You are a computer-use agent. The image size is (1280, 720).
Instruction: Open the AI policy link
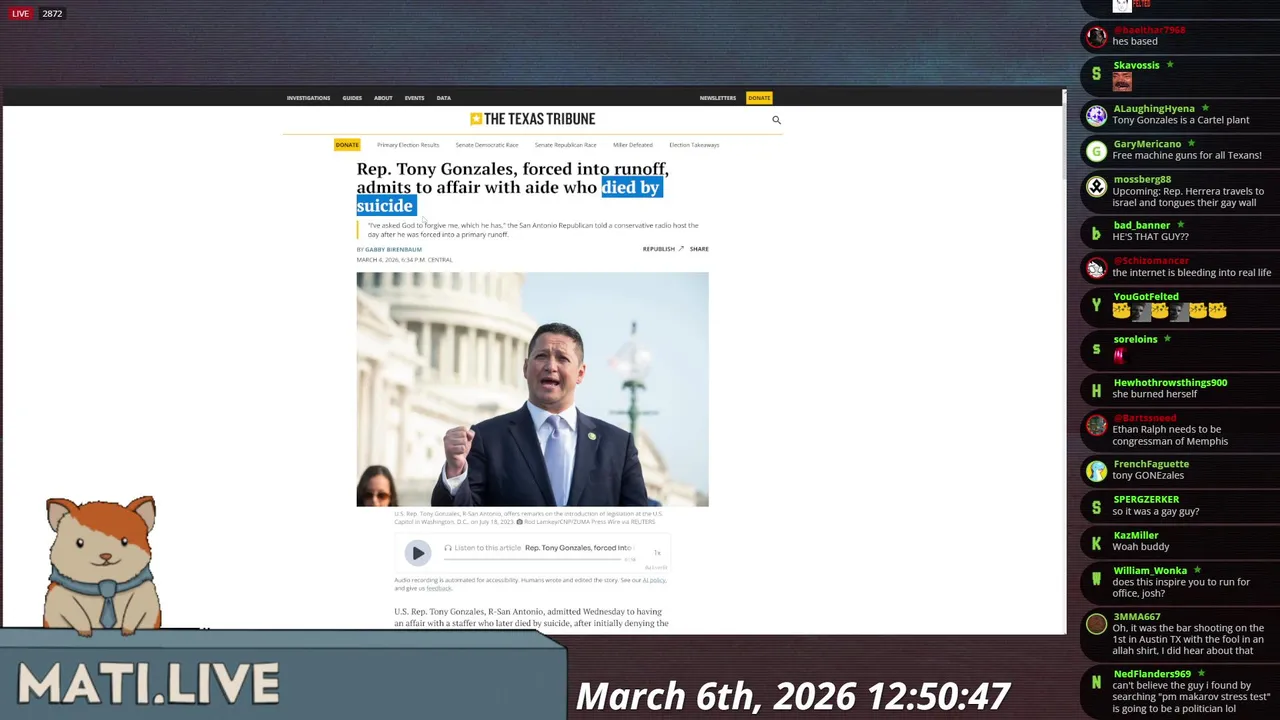point(654,580)
